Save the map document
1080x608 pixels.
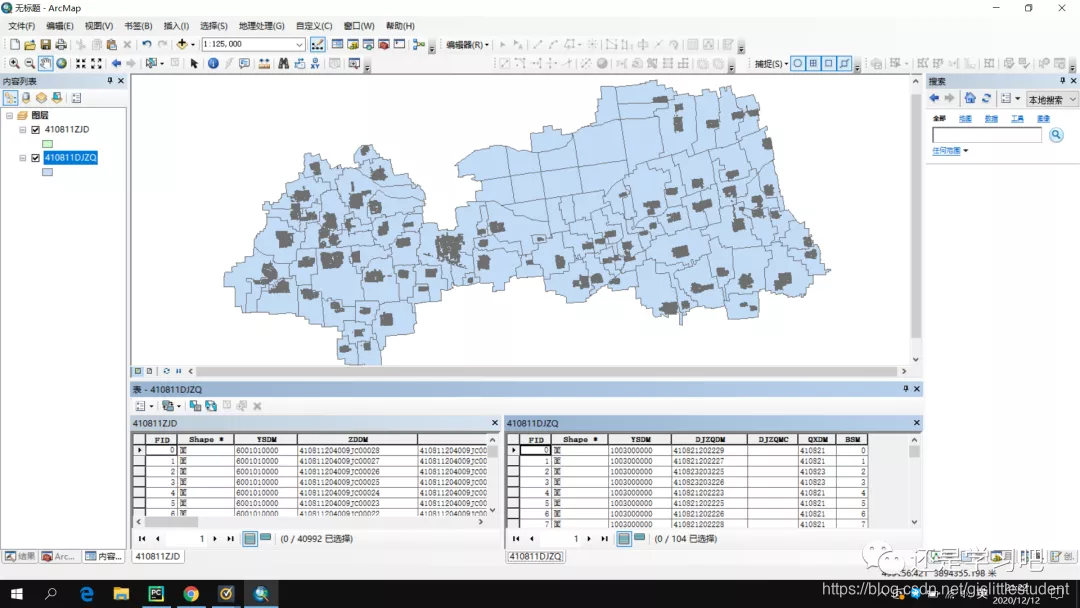[45, 45]
